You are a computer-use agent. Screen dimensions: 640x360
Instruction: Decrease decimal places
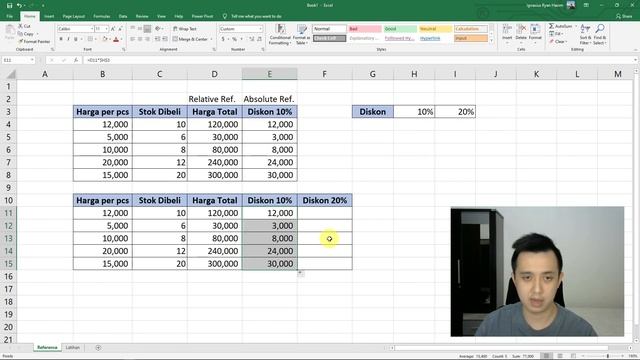coord(259,39)
